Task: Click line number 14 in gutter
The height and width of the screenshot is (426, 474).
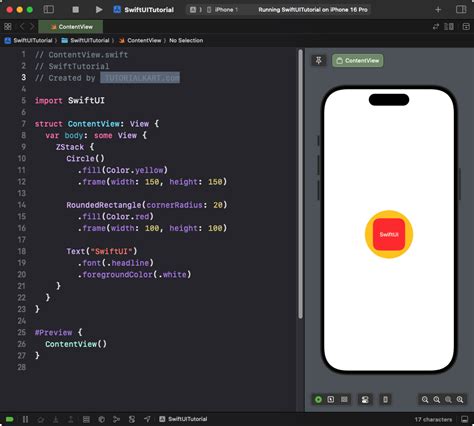Action: coord(22,205)
